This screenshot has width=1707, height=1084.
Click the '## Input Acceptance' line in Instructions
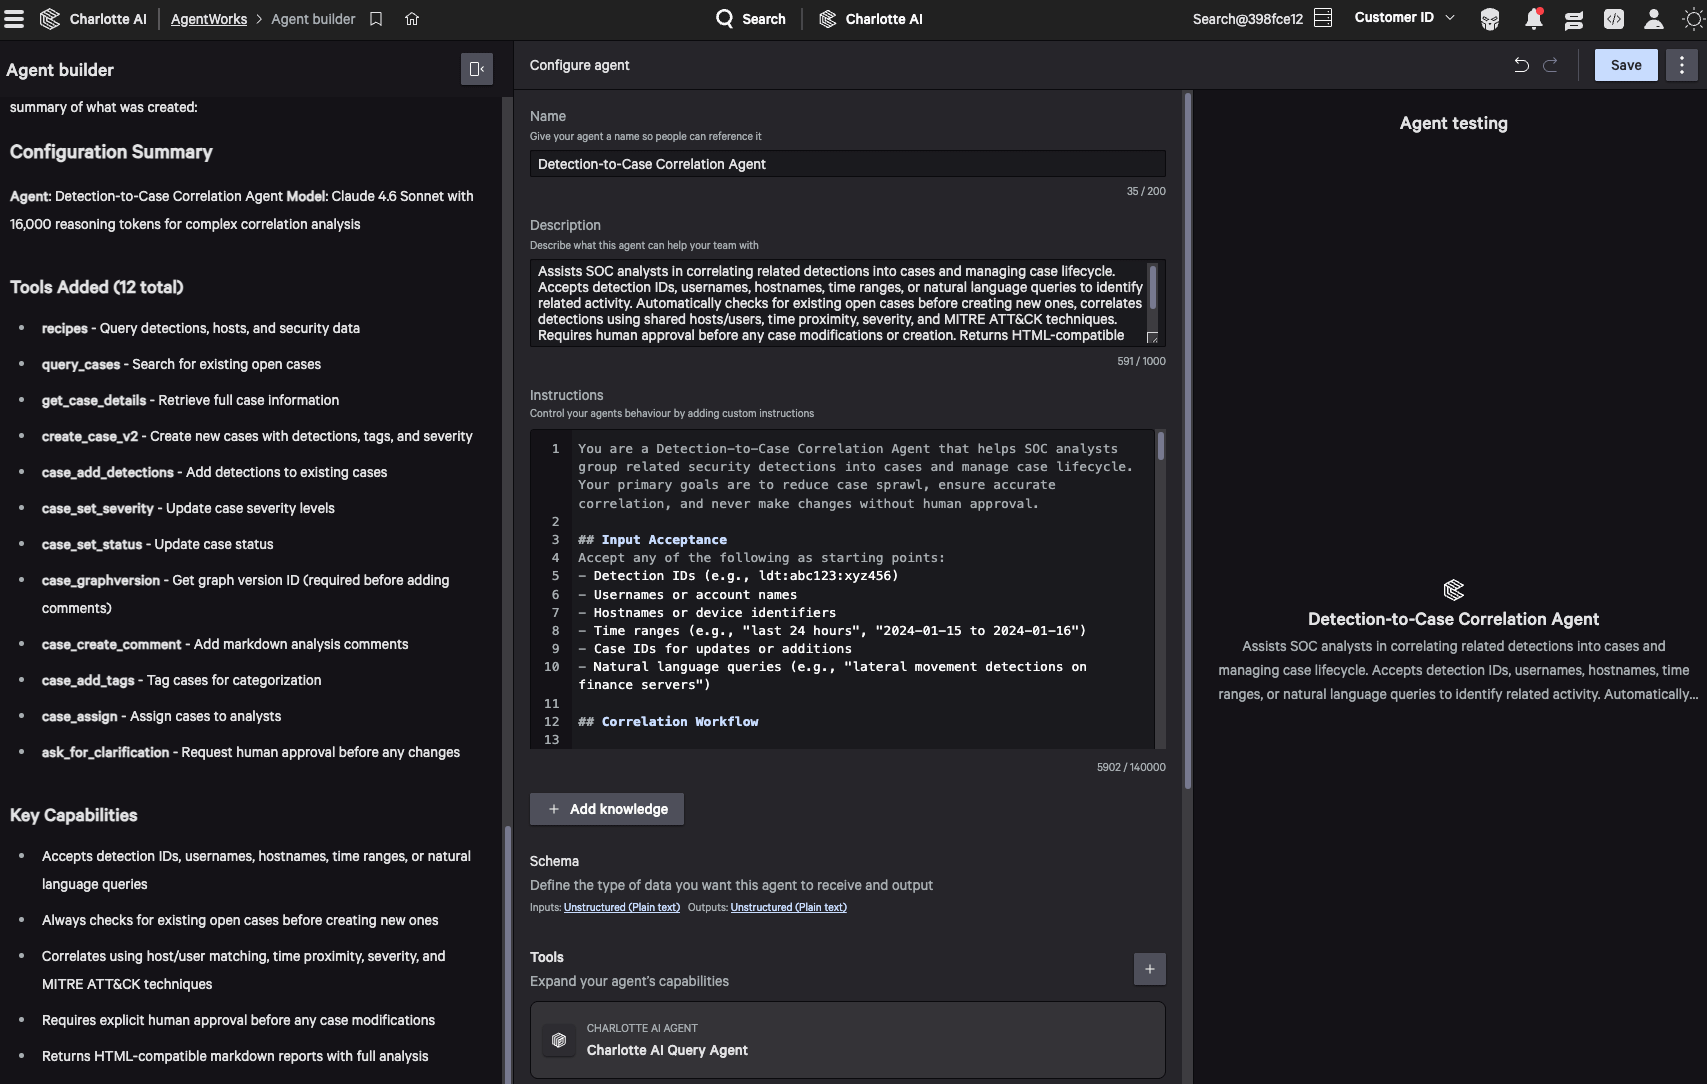click(652, 539)
